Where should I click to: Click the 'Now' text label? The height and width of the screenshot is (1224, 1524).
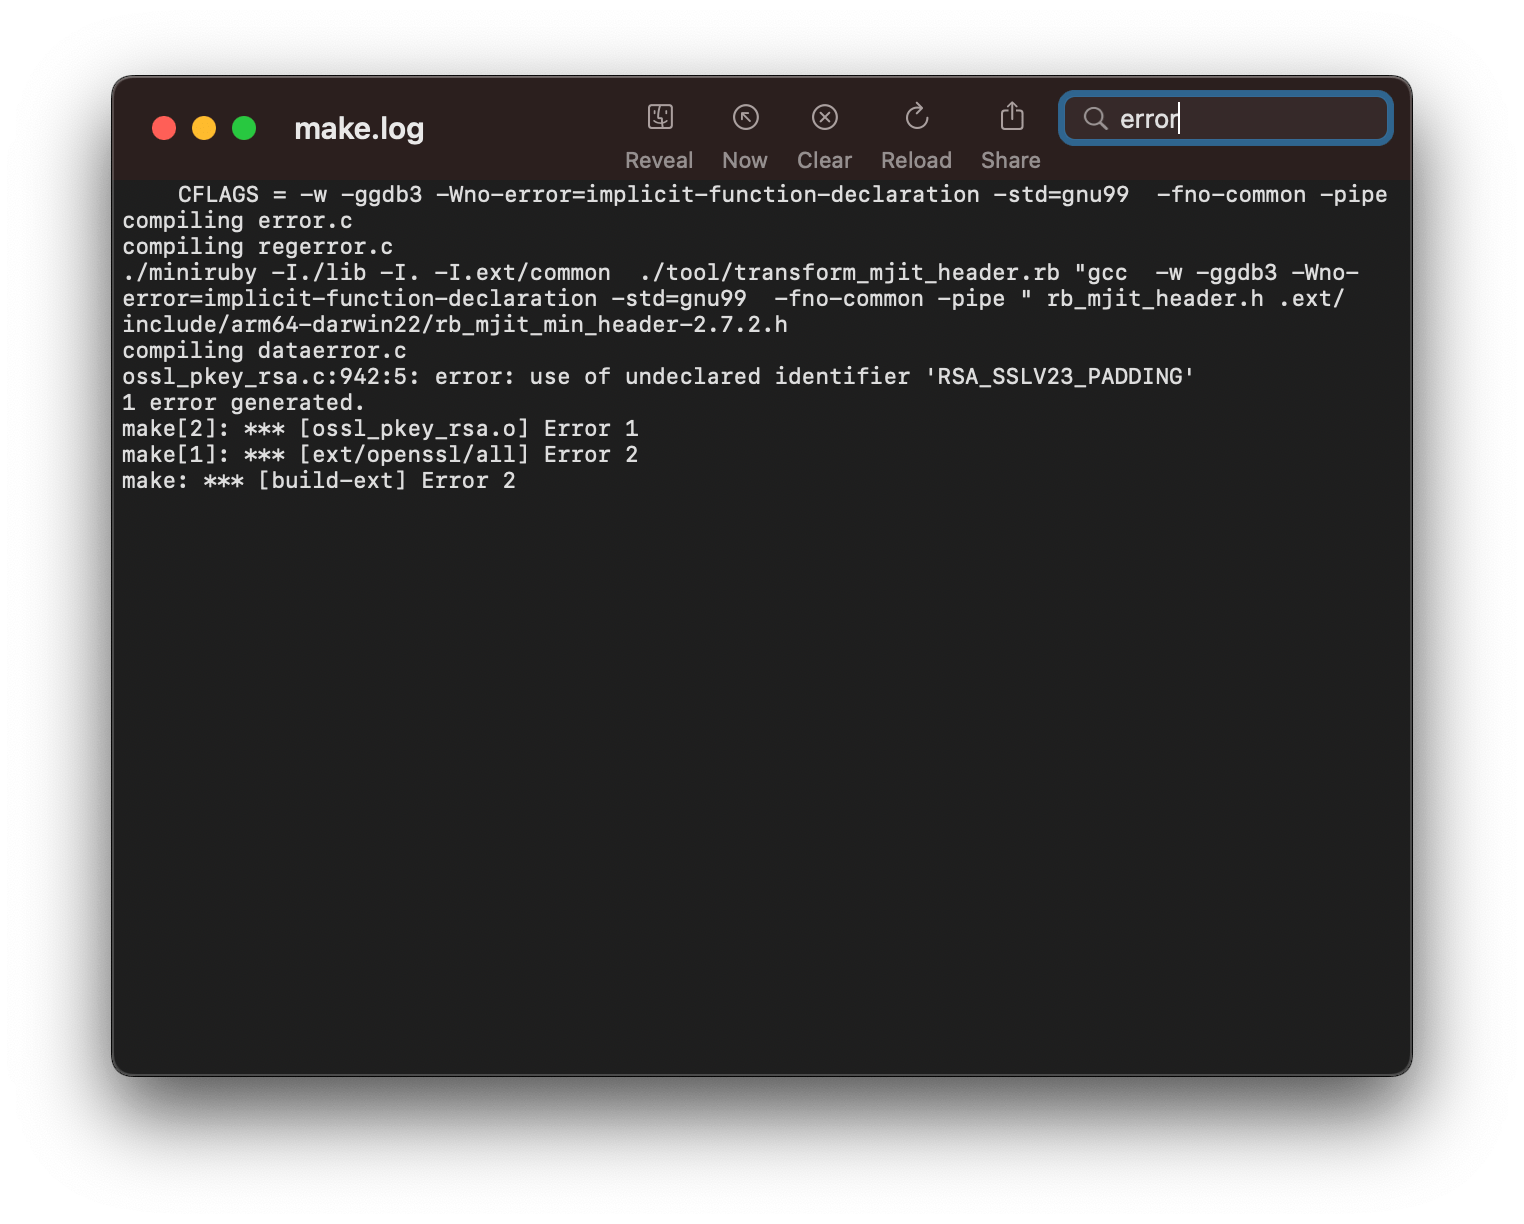745,159
